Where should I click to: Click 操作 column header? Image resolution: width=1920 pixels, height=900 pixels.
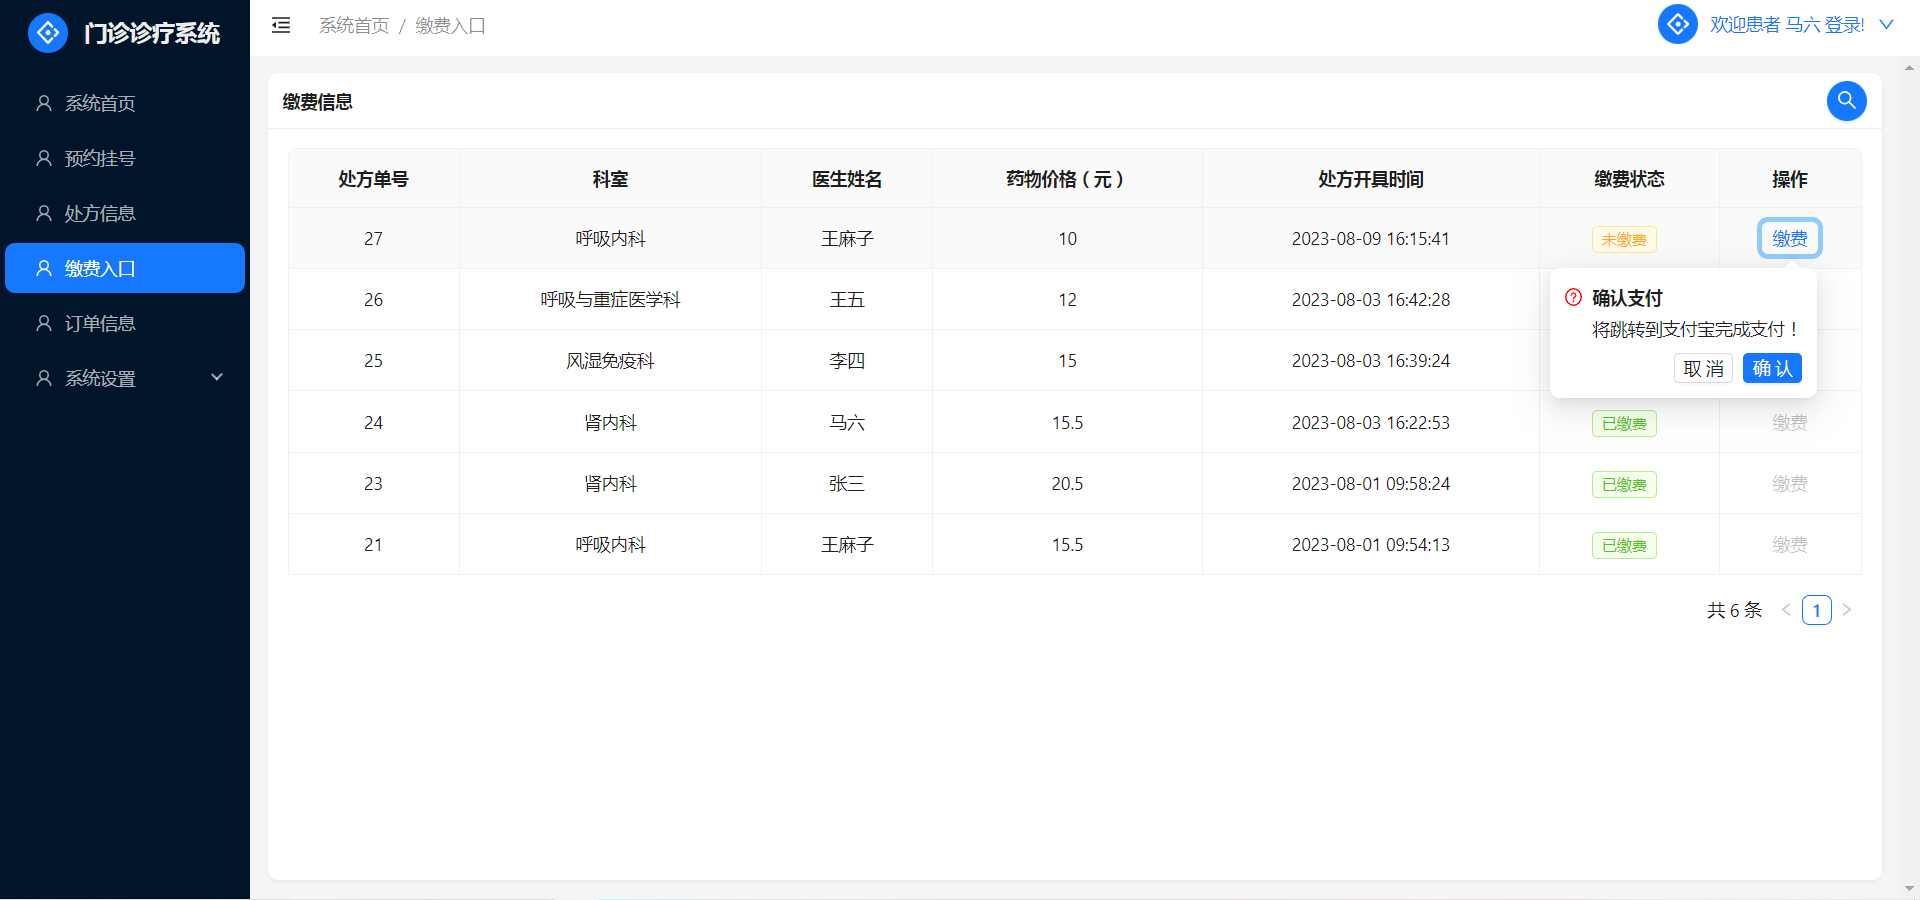[x=1789, y=179]
